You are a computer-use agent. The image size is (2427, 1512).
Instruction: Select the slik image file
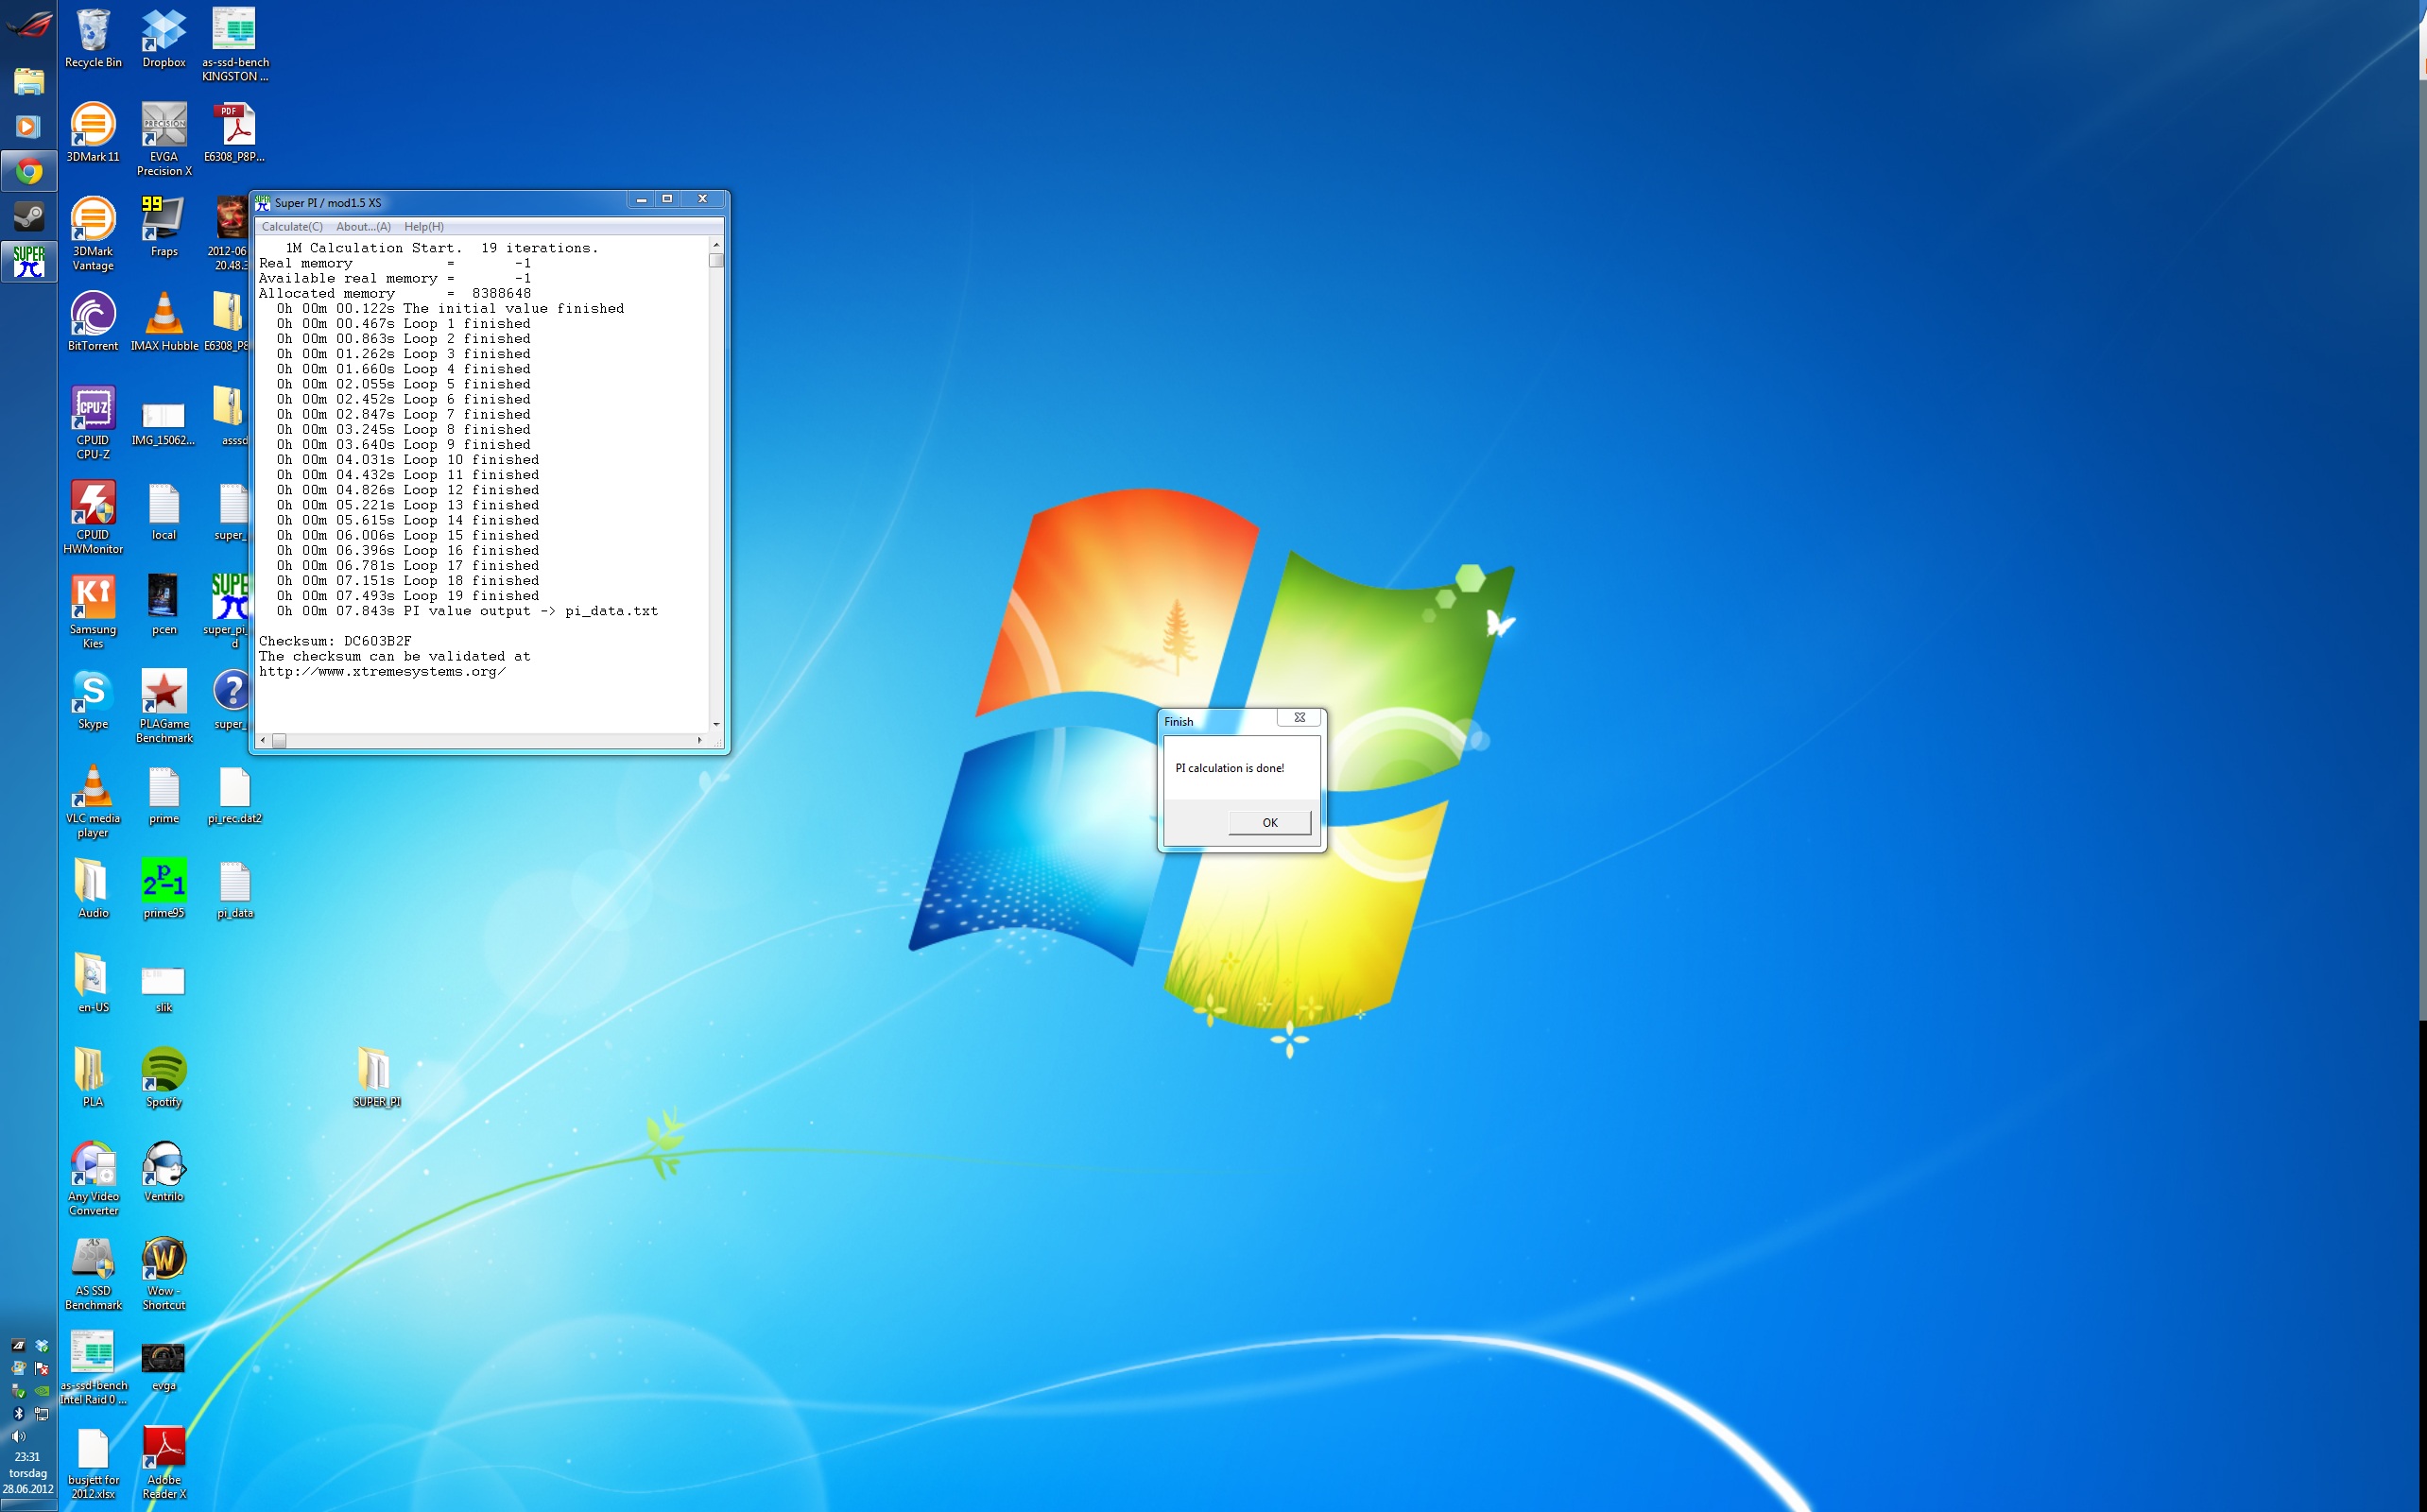(164, 990)
